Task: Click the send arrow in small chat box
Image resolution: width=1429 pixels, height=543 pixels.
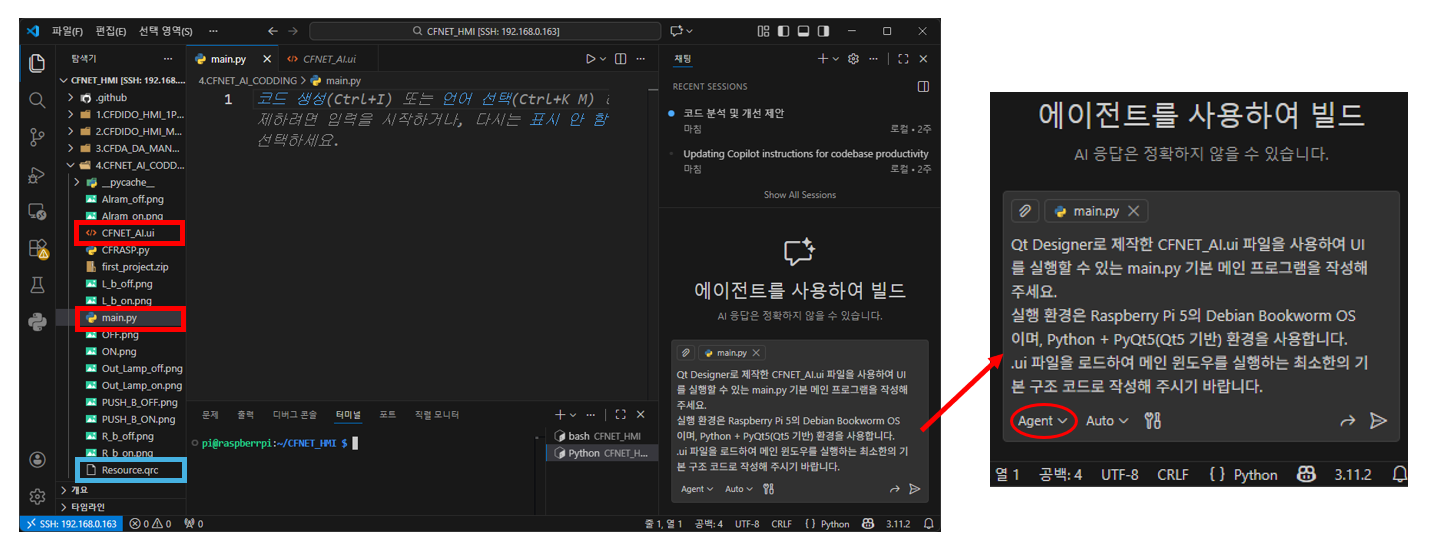Action: (914, 489)
